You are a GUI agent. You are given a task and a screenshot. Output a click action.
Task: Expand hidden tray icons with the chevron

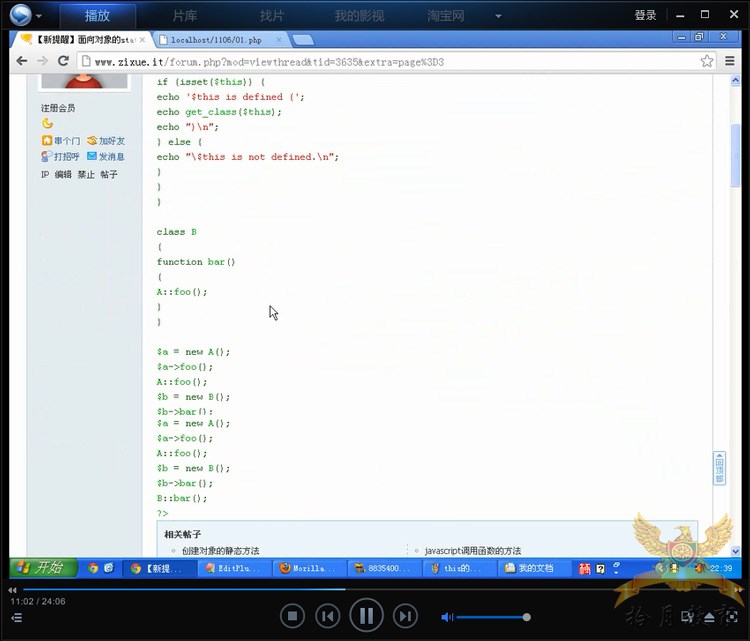pos(661,568)
